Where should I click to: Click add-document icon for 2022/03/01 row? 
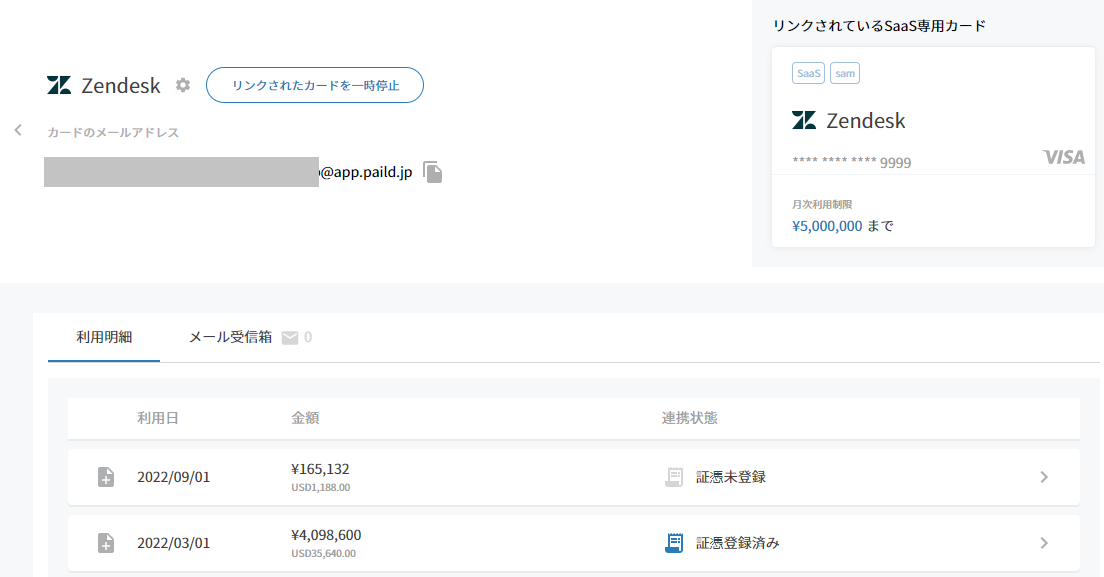pyautogui.click(x=106, y=543)
